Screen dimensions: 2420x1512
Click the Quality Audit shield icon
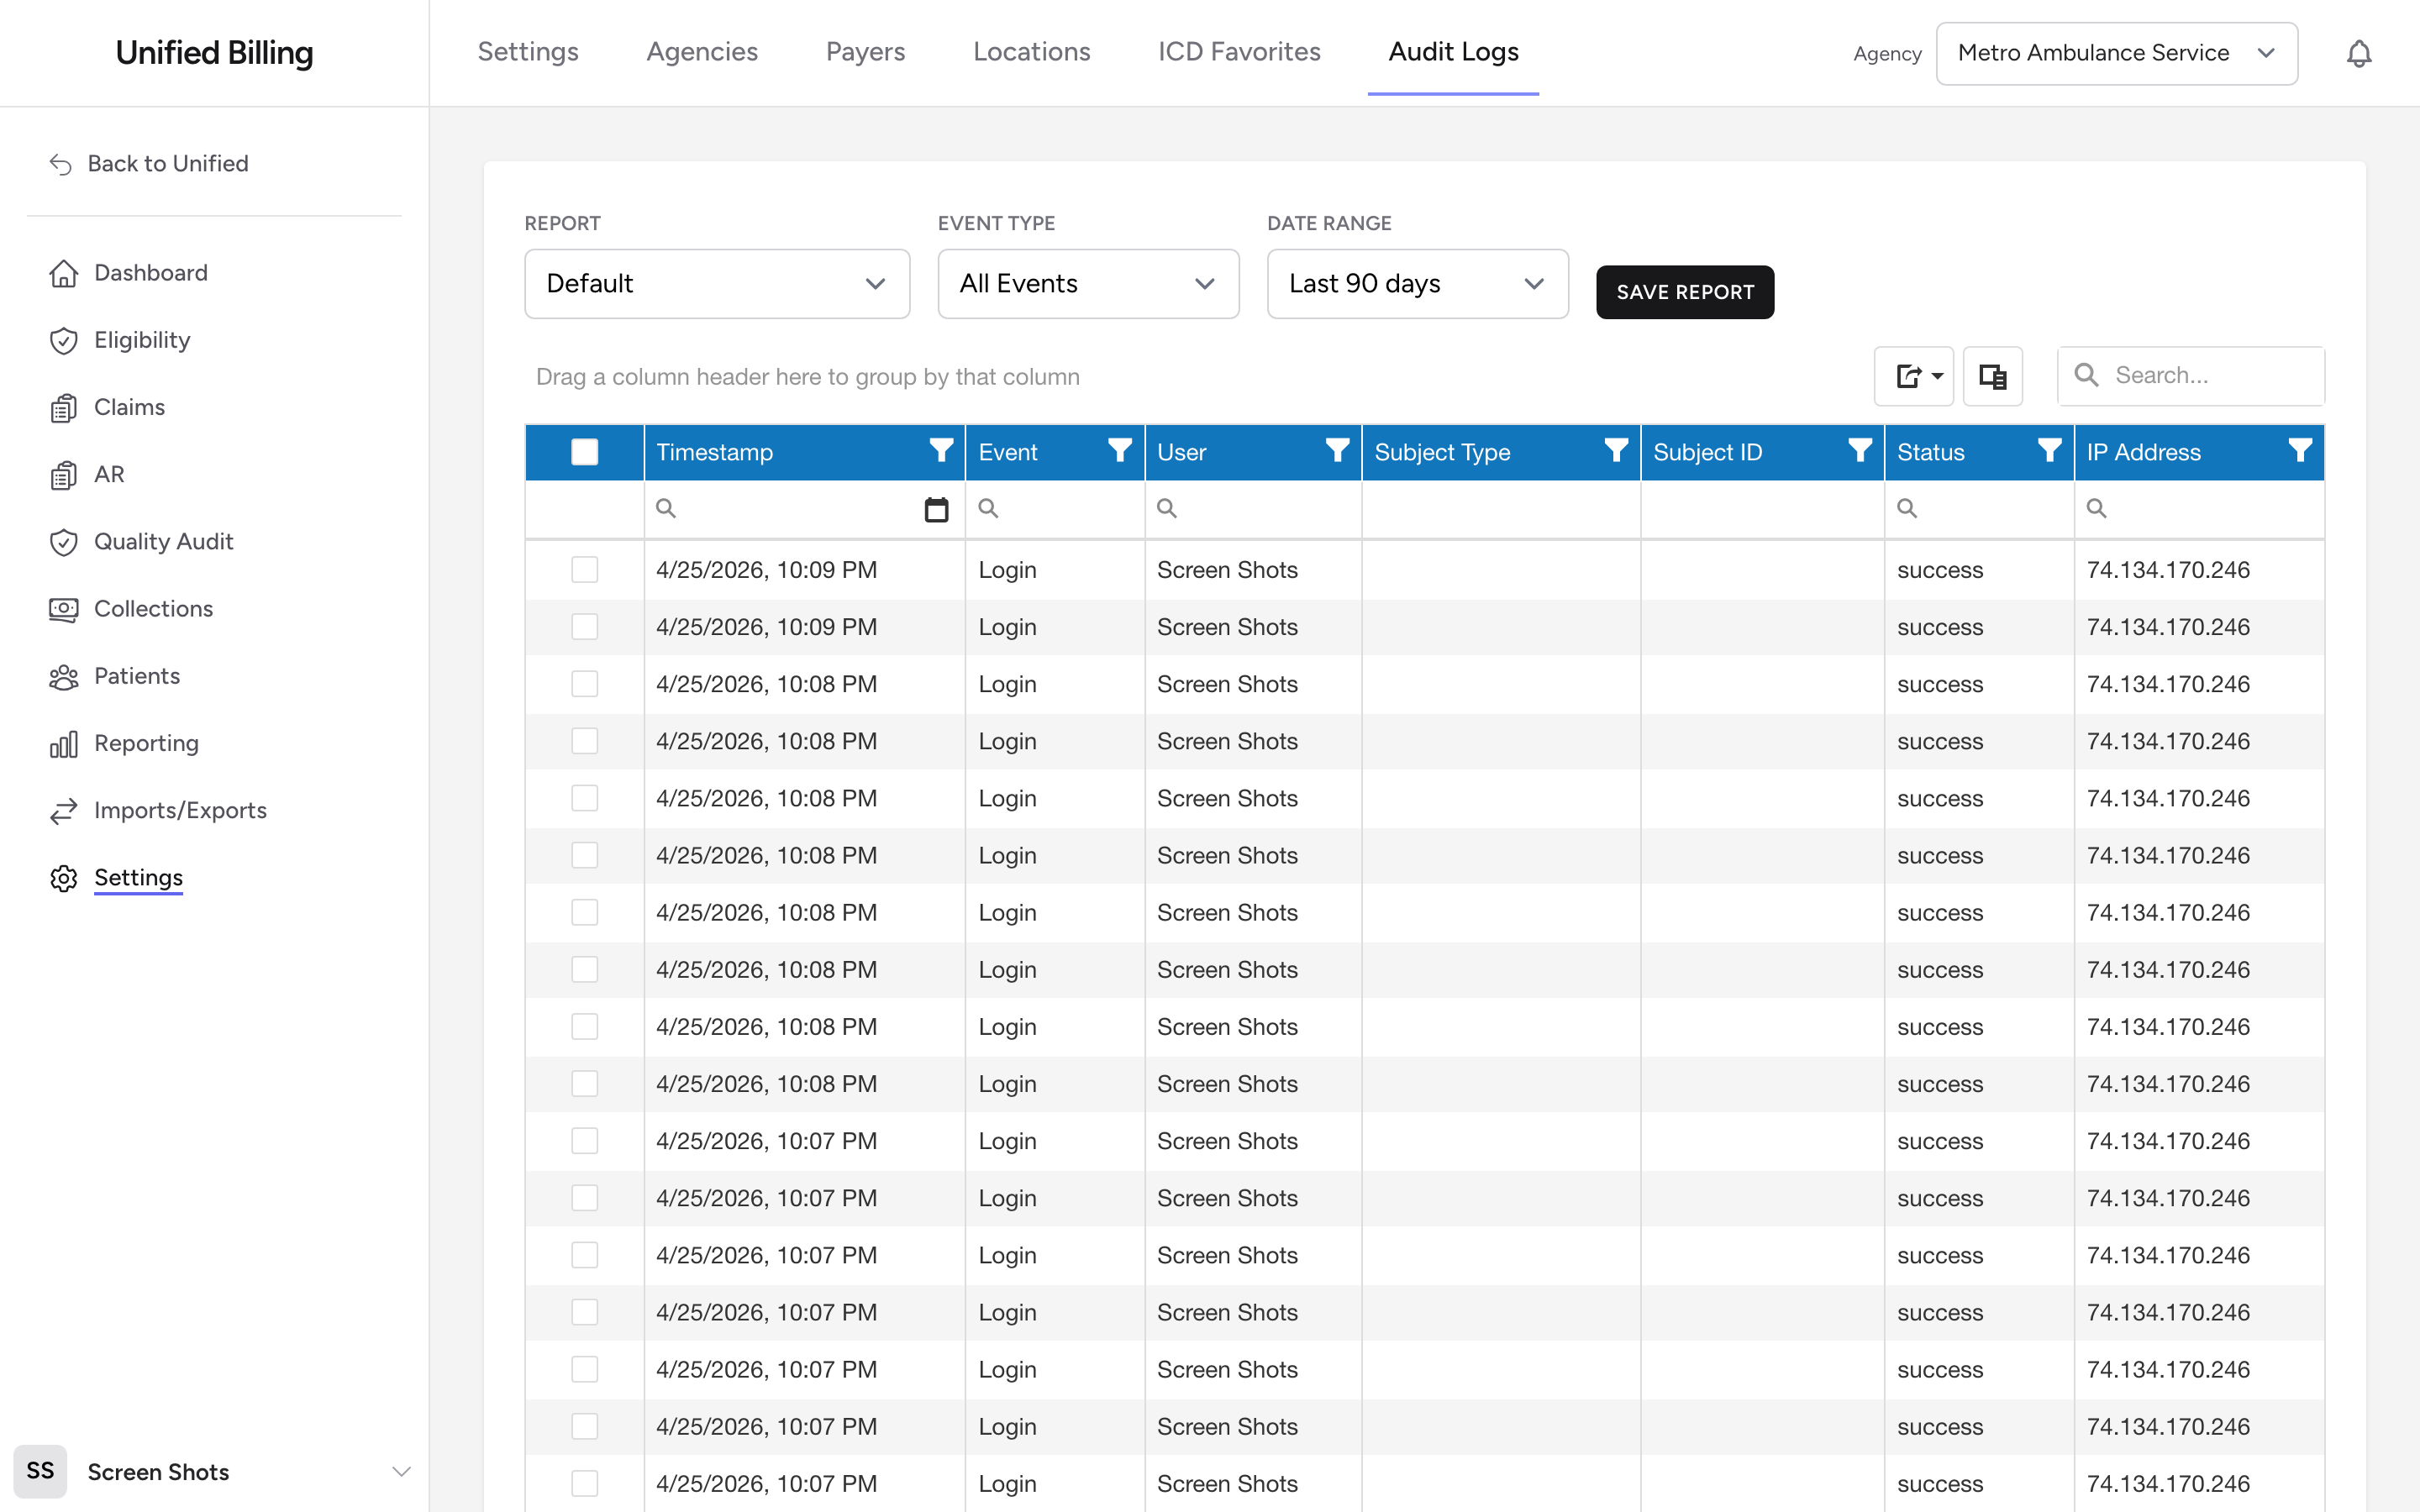point(63,542)
